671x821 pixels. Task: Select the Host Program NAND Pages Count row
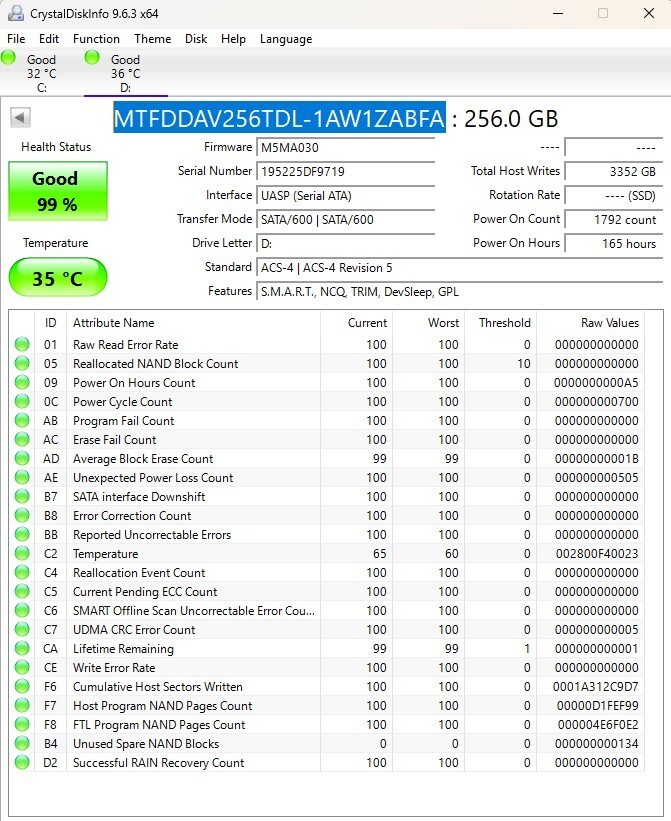(x=327, y=706)
